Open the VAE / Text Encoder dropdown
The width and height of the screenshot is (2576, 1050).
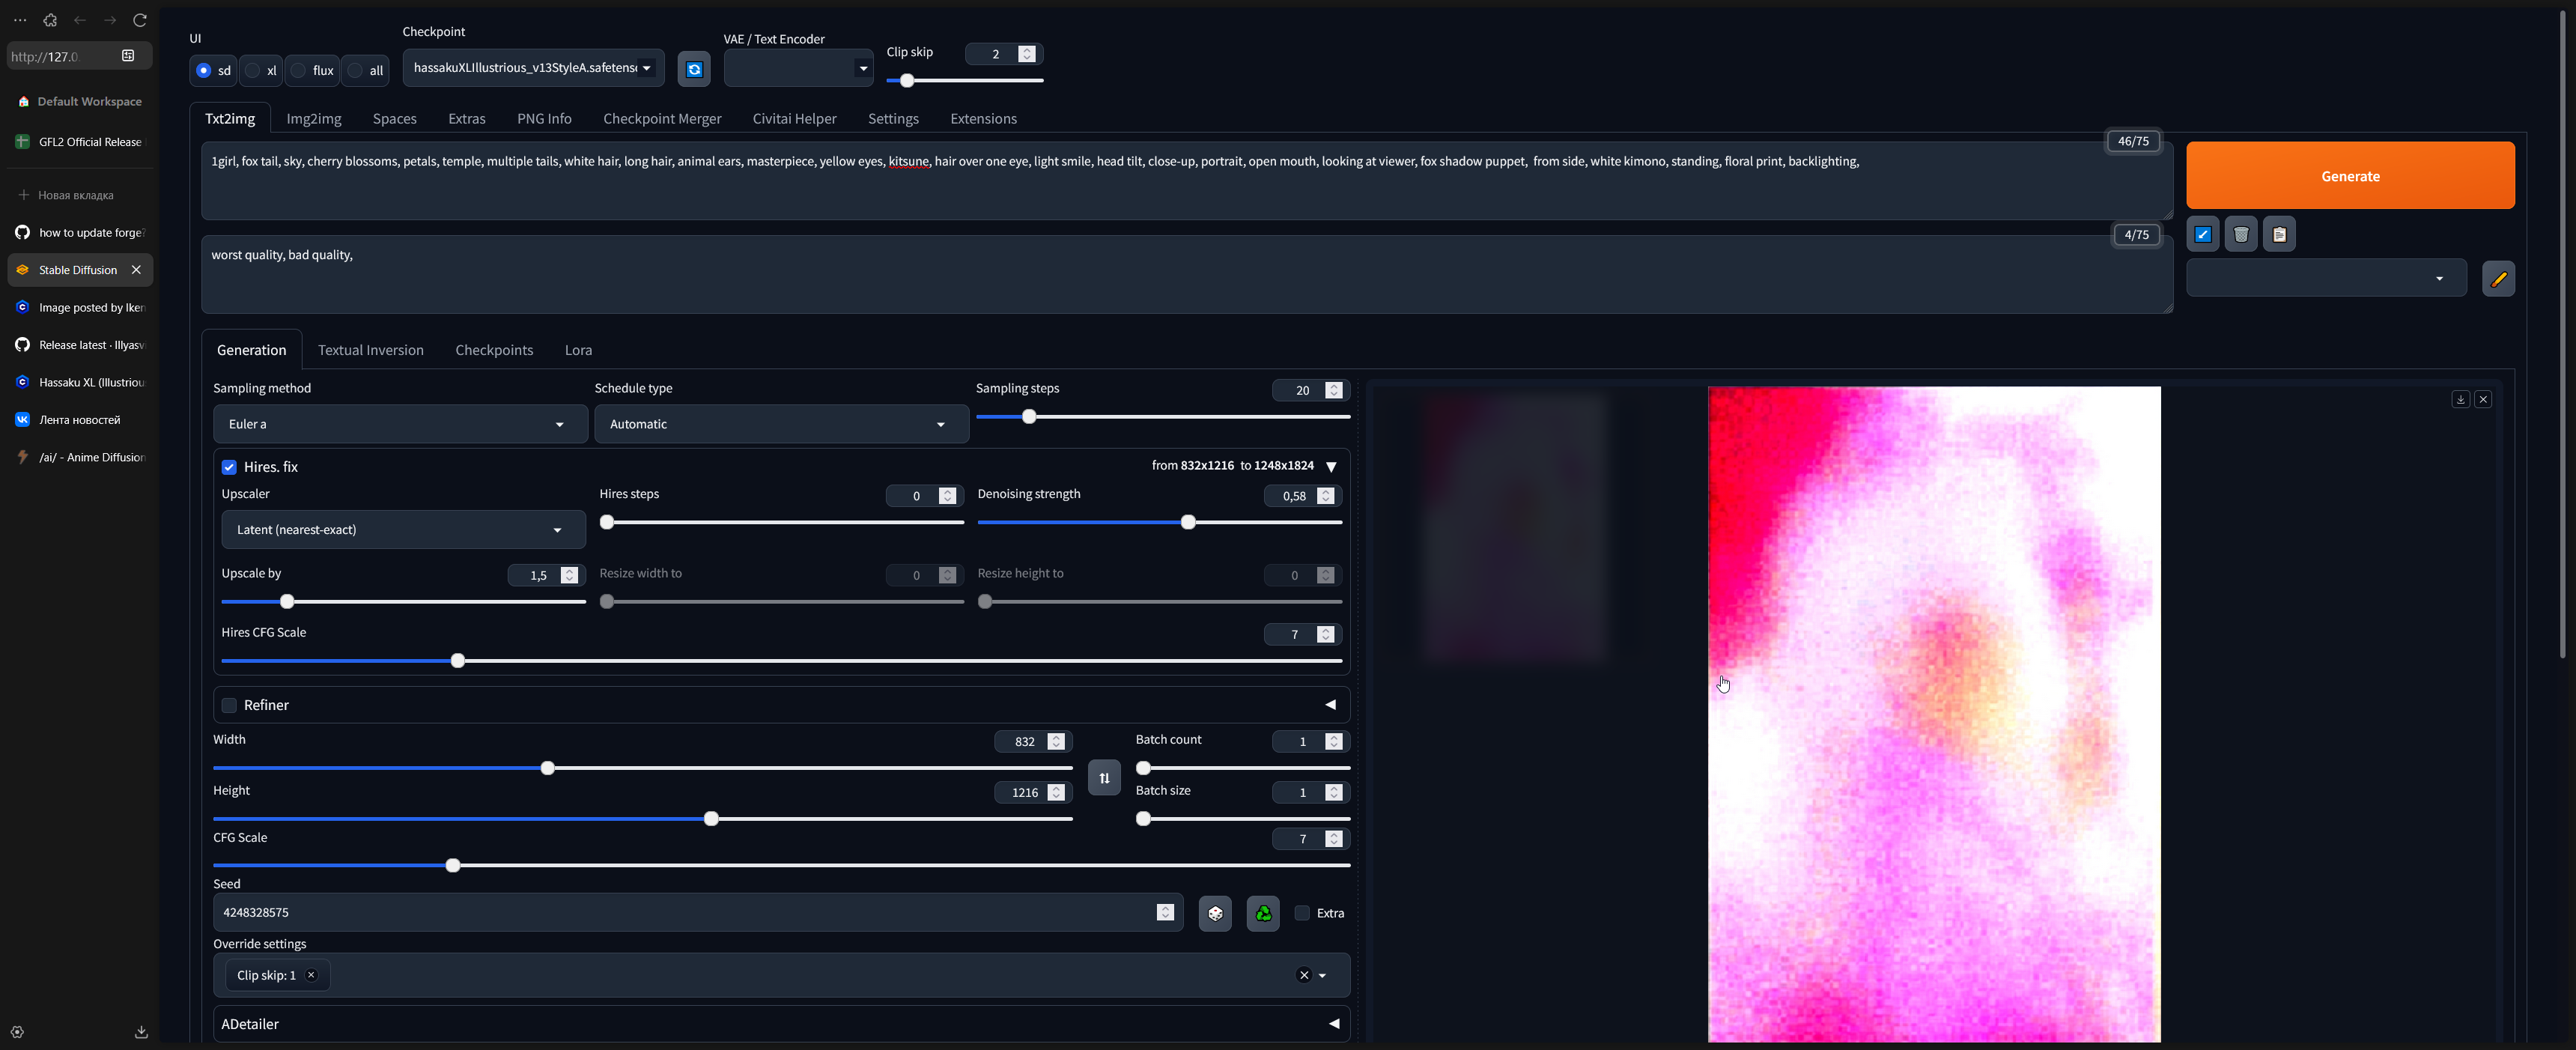coord(798,68)
